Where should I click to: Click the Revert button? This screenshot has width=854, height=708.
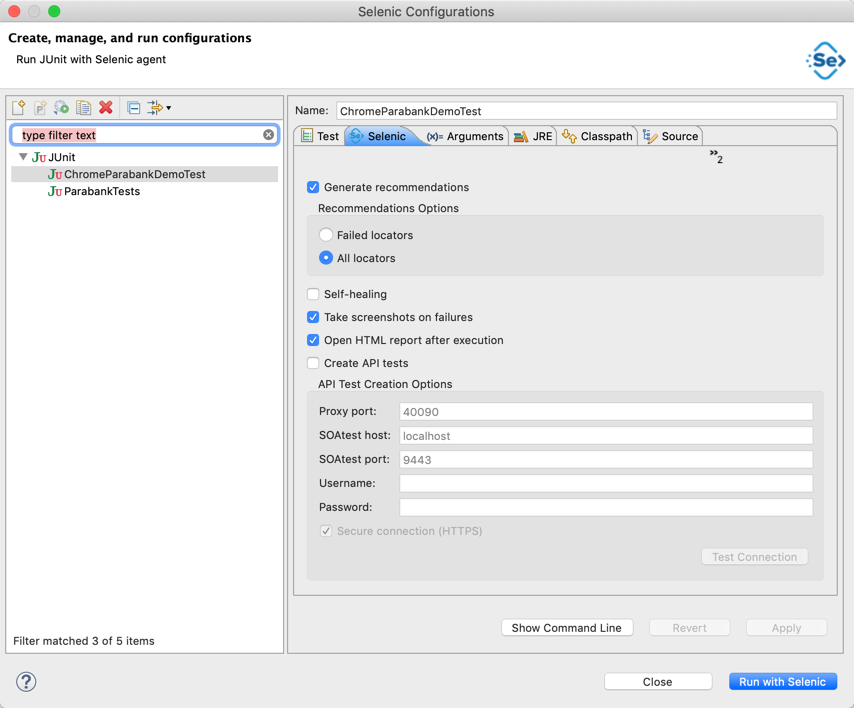click(x=689, y=627)
